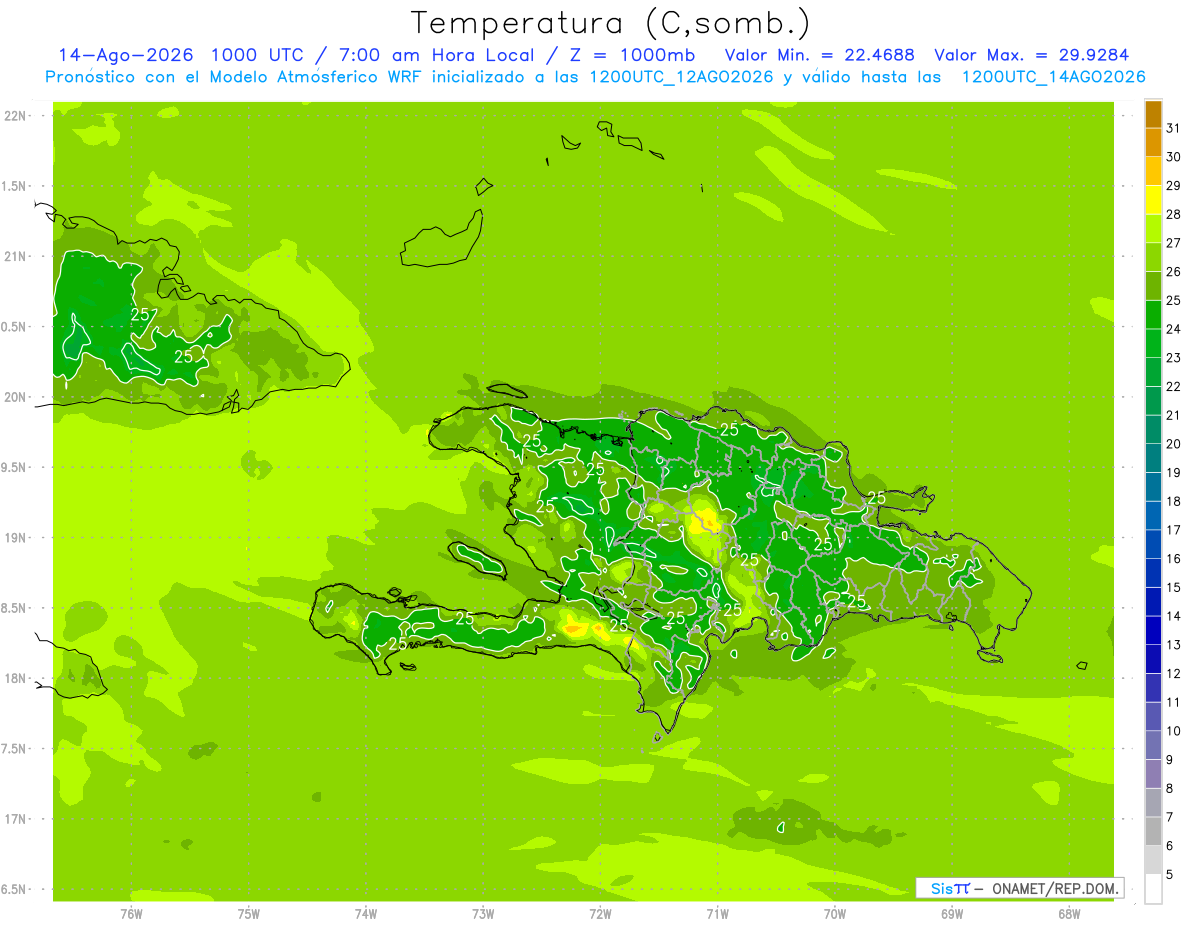The image size is (1200, 927).
Task: Click the 76W longitude axis label
Action: click(131, 914)
